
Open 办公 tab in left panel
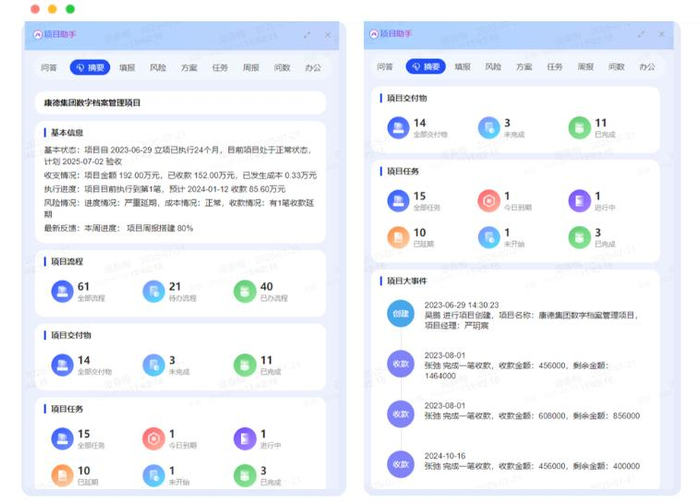click(x=313, y=68)
